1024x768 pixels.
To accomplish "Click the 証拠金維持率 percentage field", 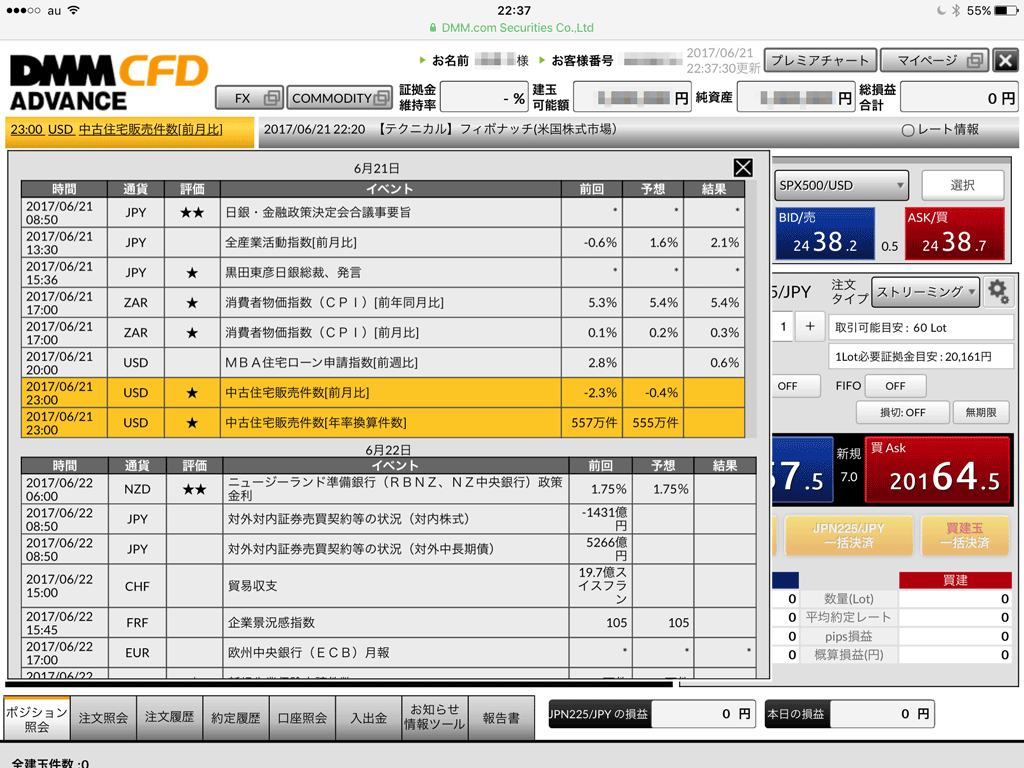I will [x=484, y=98].
